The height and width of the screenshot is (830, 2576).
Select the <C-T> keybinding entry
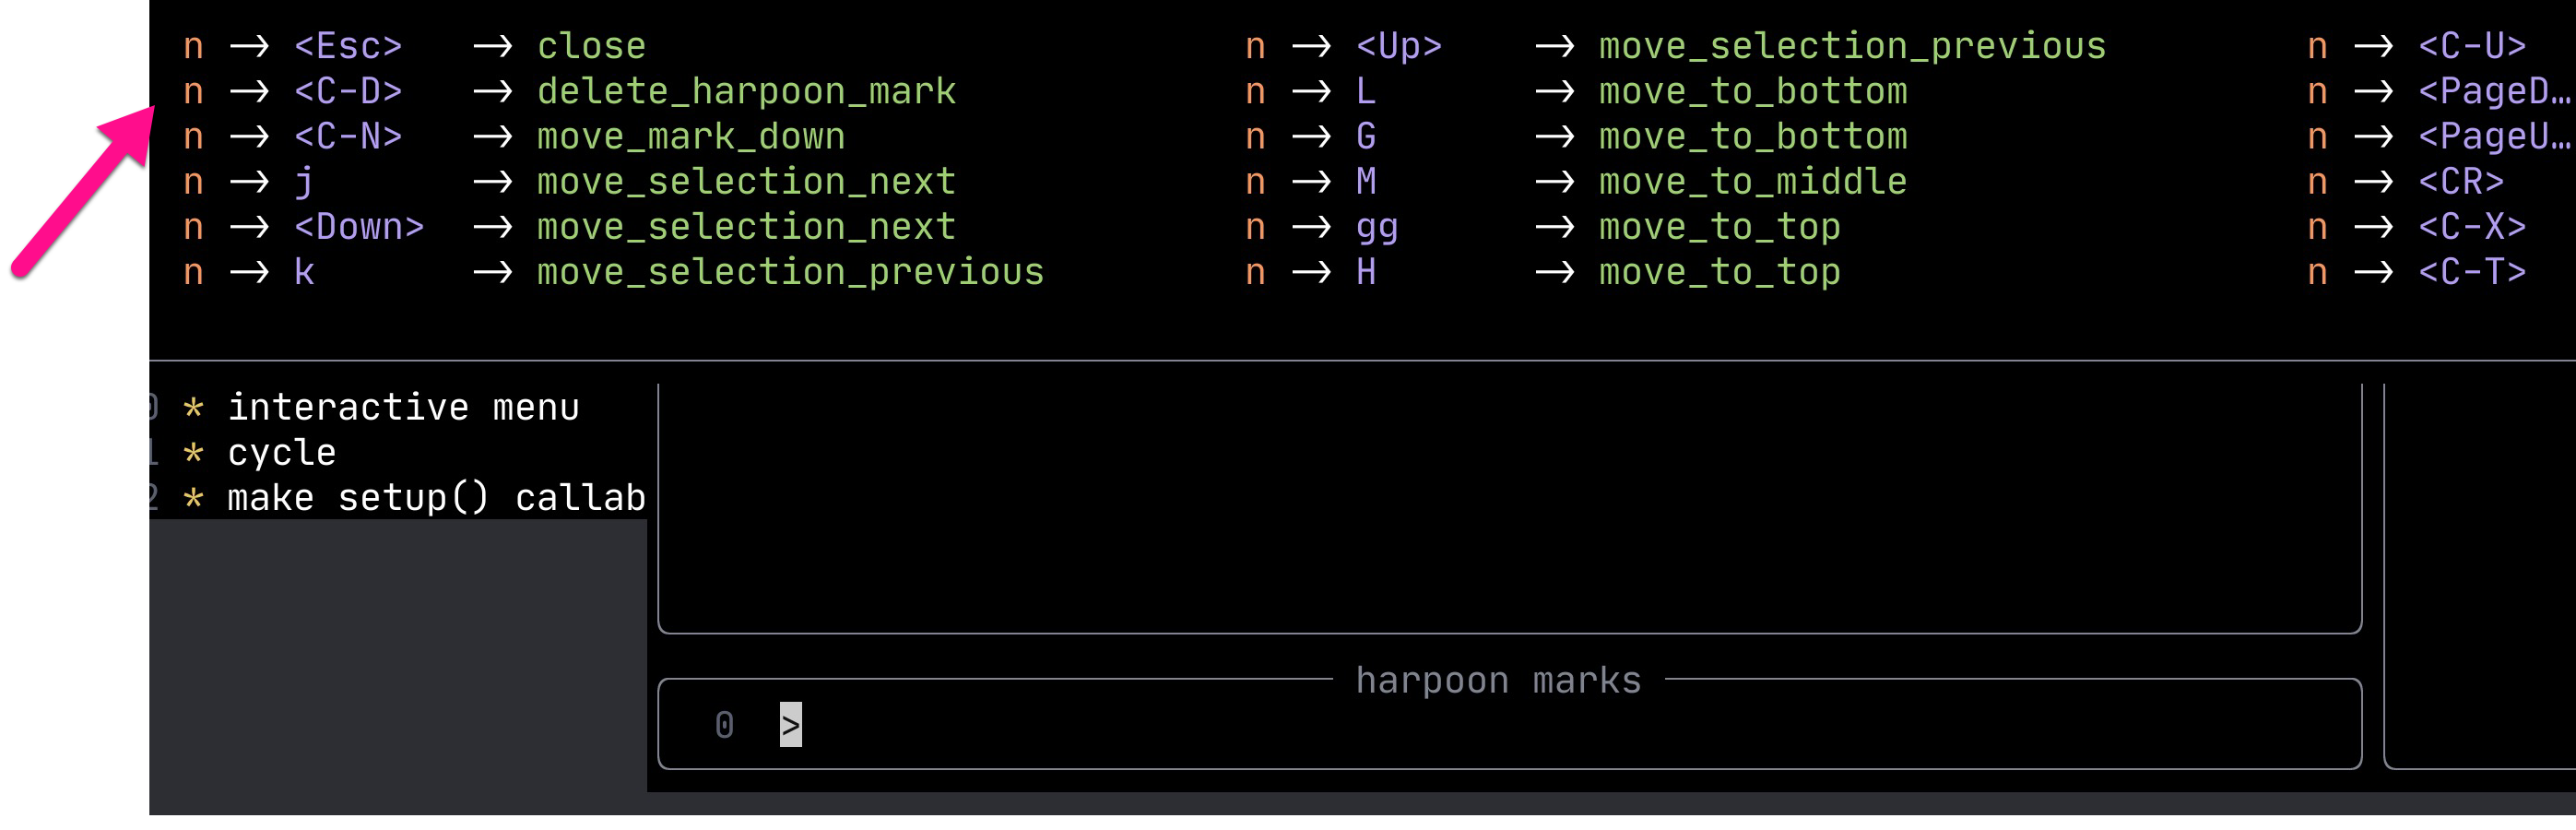tap(2472, 271)
